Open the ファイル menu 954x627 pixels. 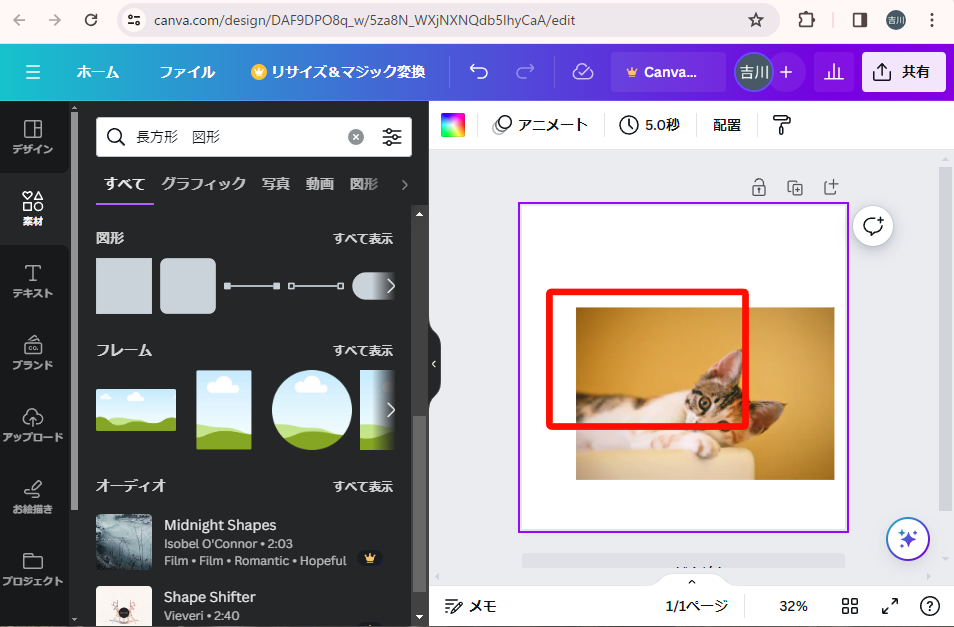[x=187, y=72]
